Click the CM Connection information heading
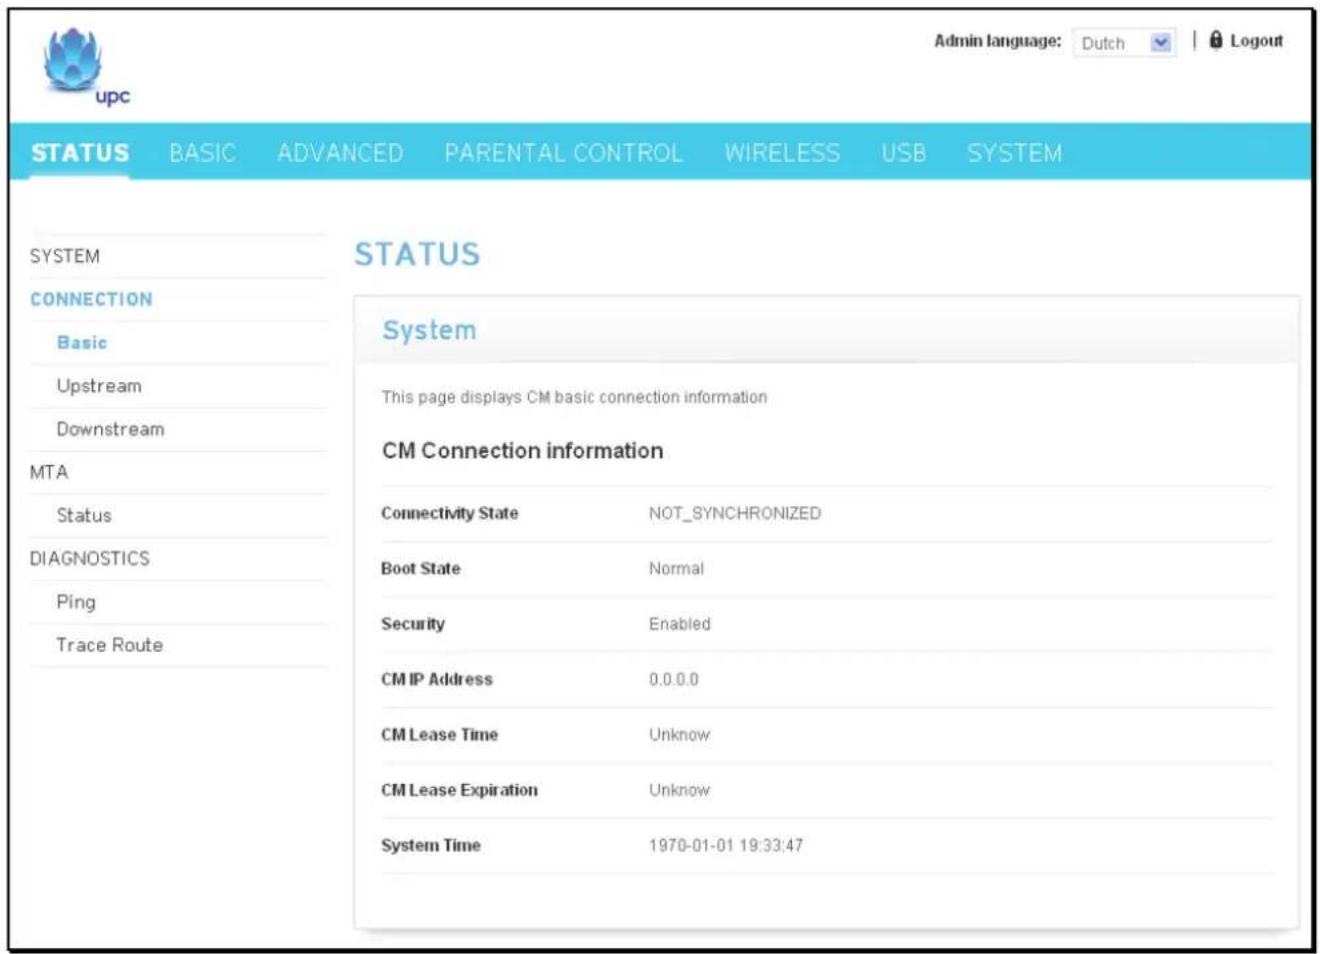Viewport: 1320px width, 954px height. pos(522,451)
